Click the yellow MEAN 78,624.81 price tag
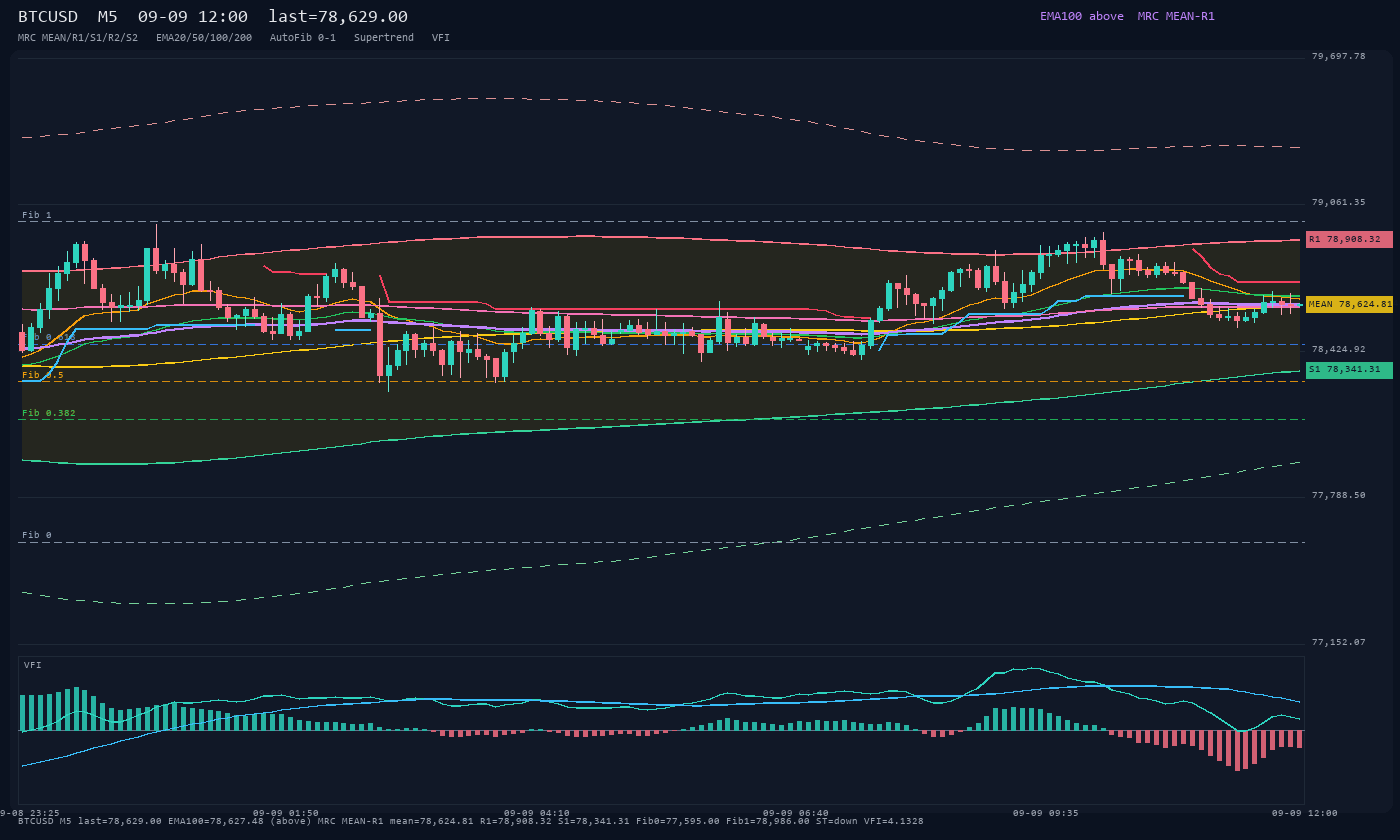 (x=1349, y=304)
